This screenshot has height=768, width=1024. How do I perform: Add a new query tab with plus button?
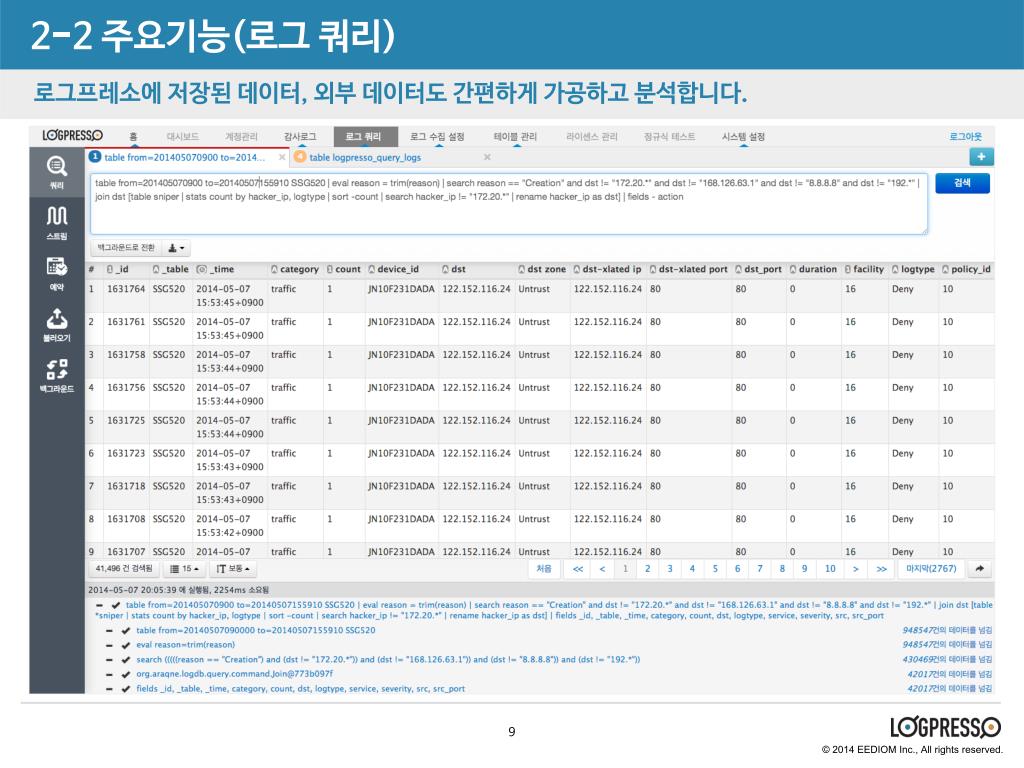pyautogui.click(x=981, y=157)
